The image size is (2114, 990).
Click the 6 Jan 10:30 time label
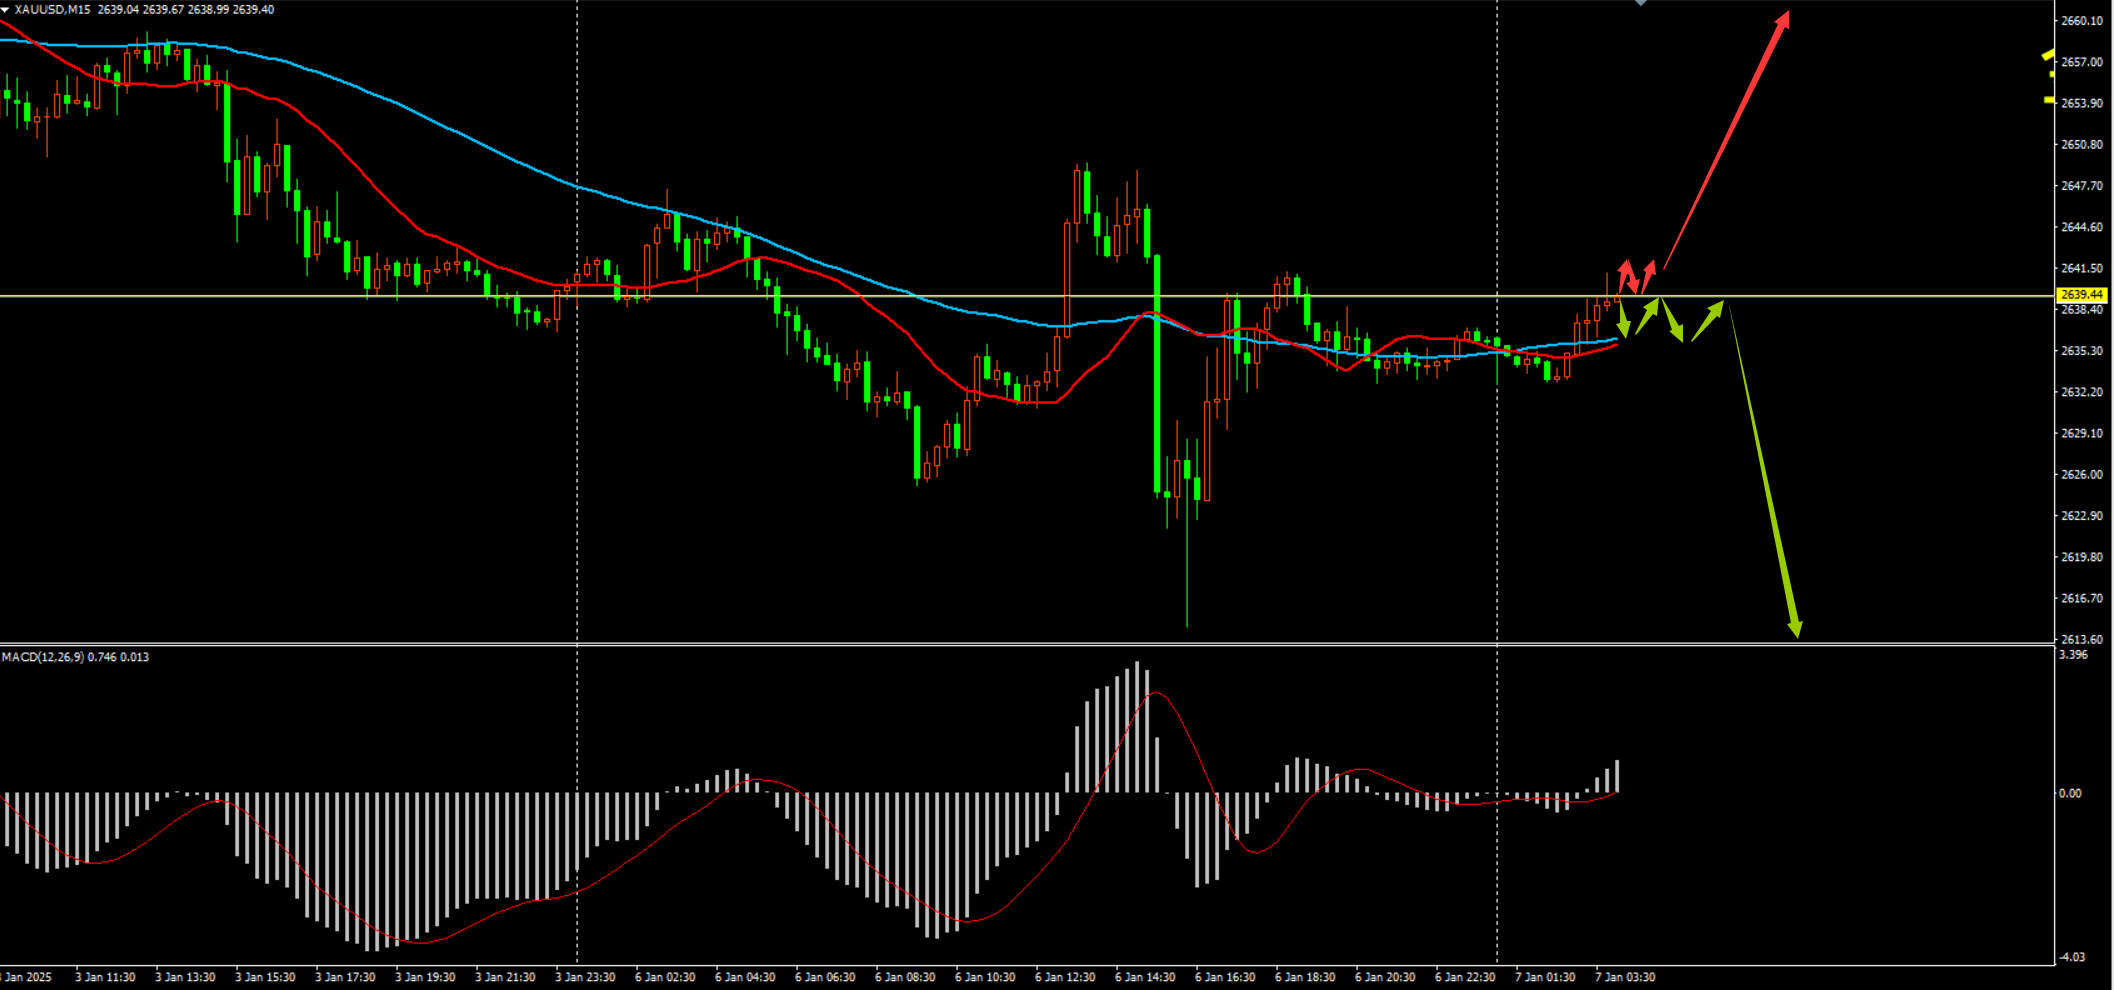985,977
